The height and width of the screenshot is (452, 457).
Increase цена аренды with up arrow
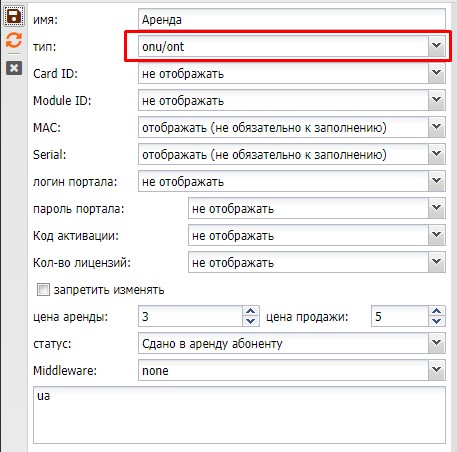(x=251, y=311)
